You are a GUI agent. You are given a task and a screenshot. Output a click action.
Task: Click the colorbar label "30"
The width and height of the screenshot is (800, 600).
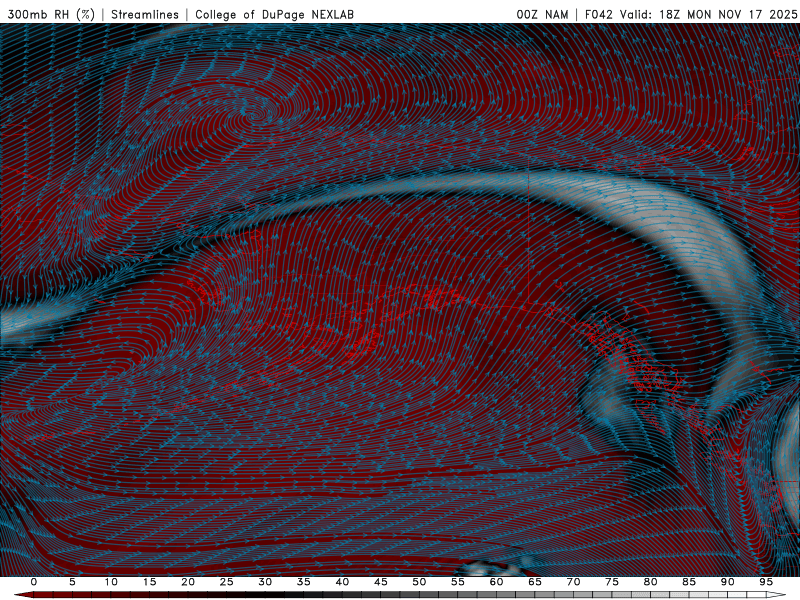(x=265, y=582)
